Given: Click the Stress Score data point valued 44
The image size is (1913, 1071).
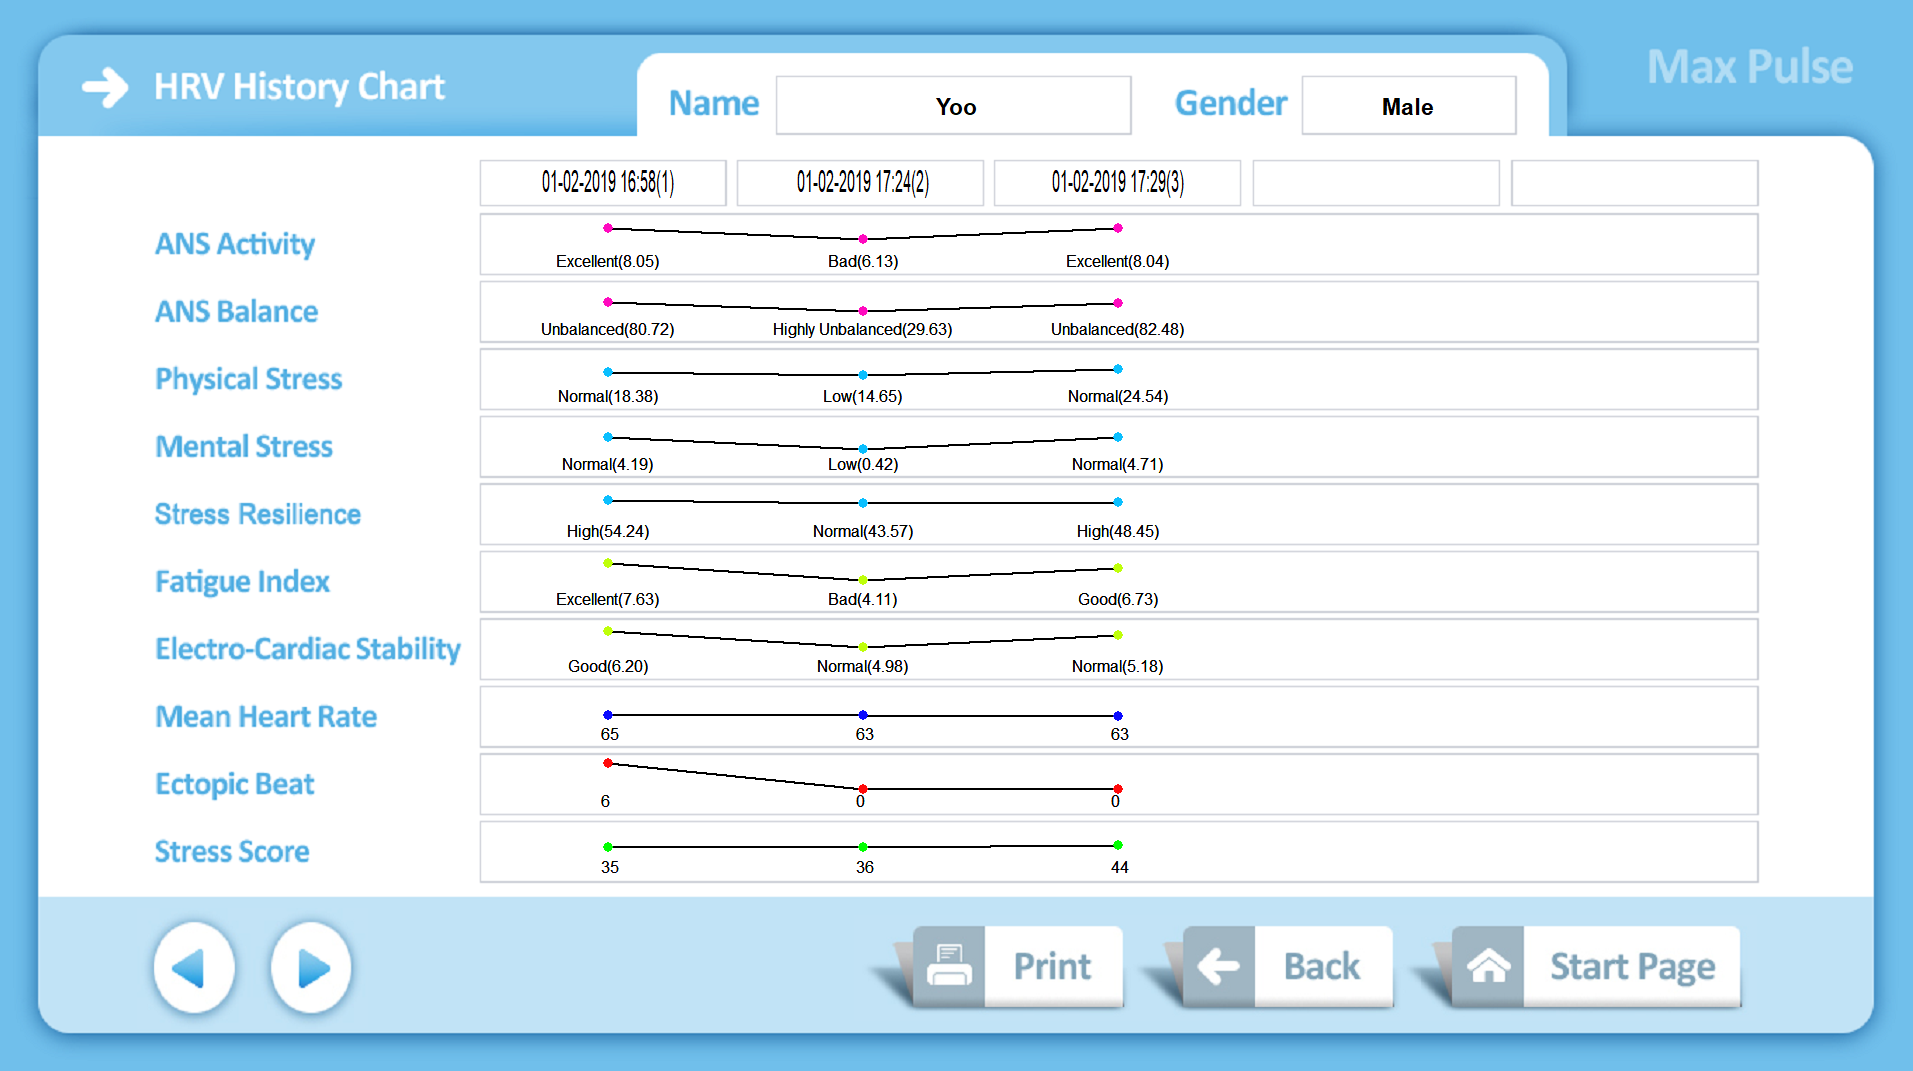Looking at the screenshot, I should click(1118, 846).
